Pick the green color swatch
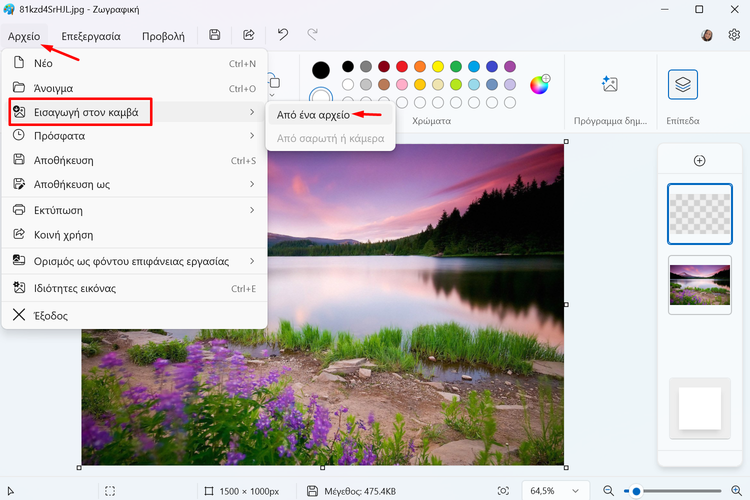Image resolution: width=750 pixels, height=500 pixels. pyautogui.click(x=456, y=66)
